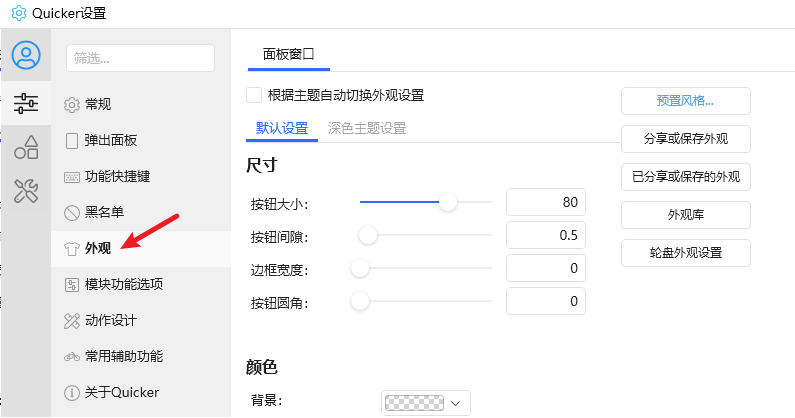Open the user account avatar icon
Viewport: 795px width, 418px height.
26,56
